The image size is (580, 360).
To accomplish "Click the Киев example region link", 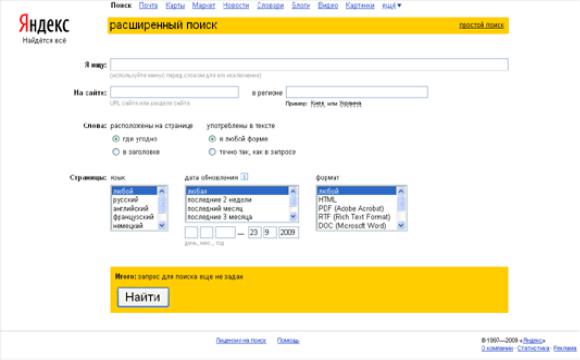I will coord(317,104).
